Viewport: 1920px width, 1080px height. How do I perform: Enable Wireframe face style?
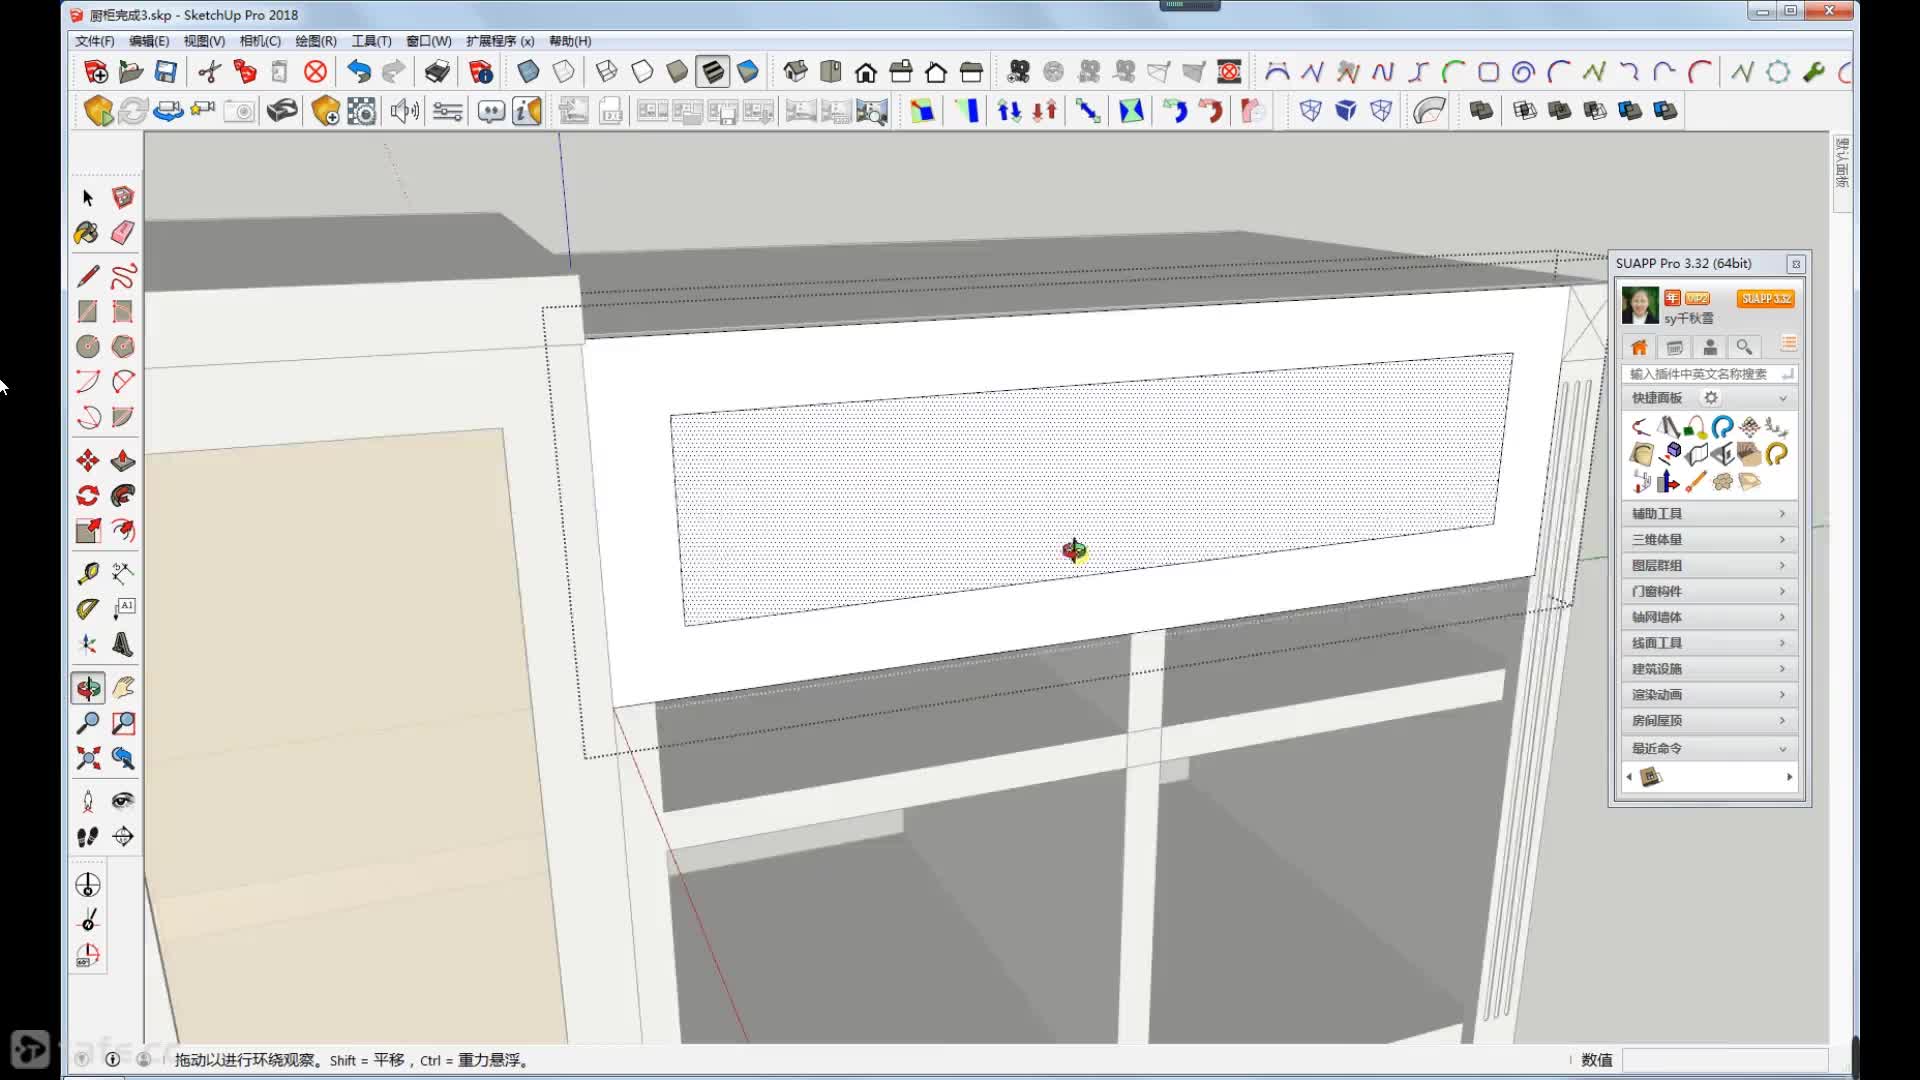click(606, 72)
